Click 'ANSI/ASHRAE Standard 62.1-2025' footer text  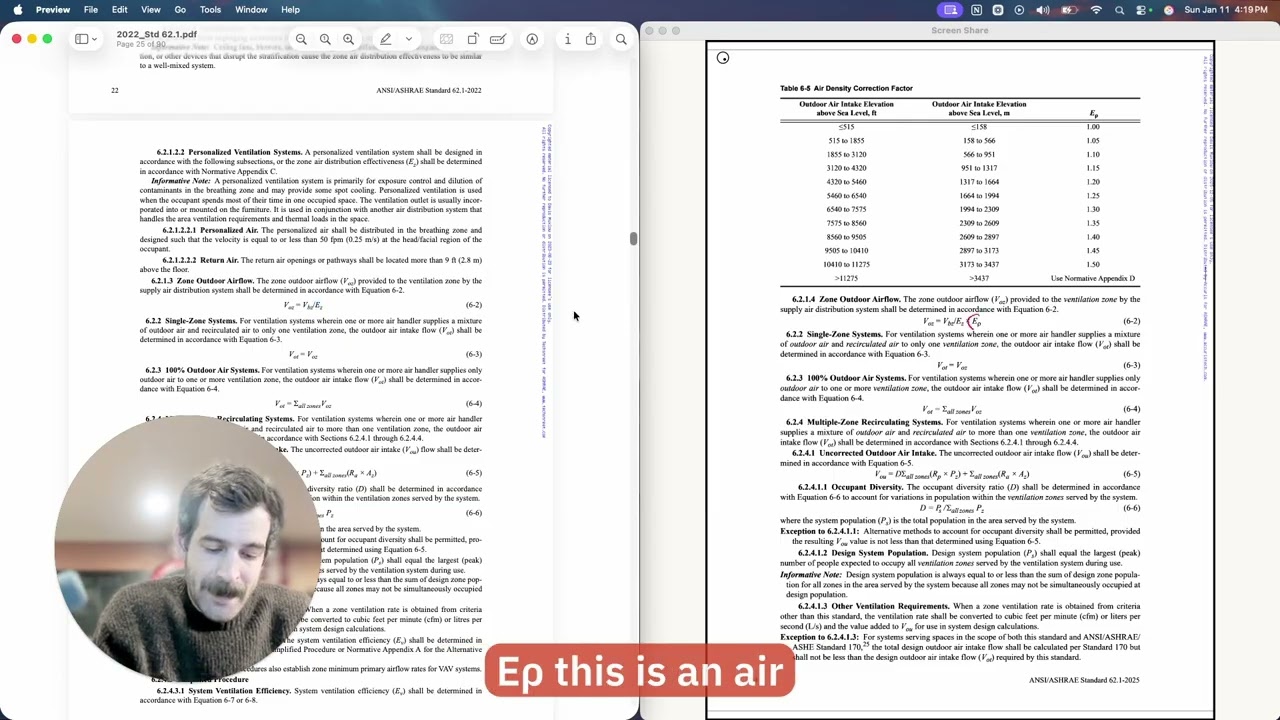pos(1084,681)
